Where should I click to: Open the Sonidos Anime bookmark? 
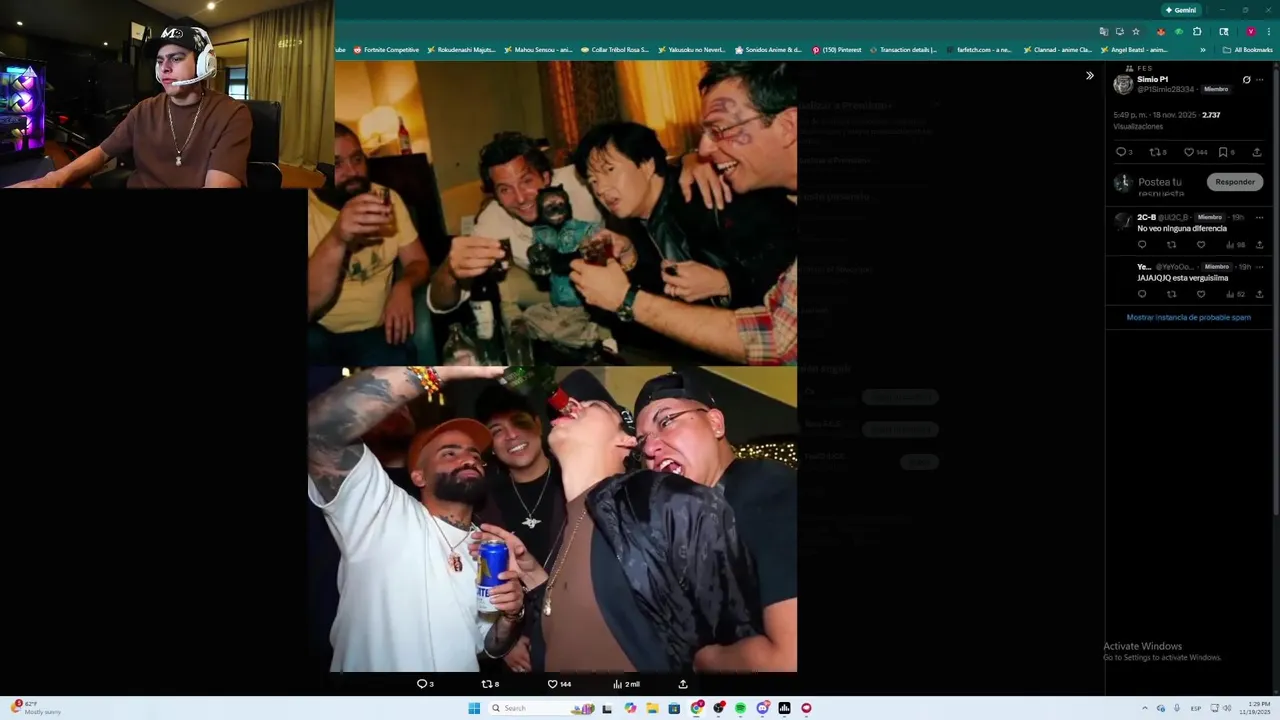pos(768,49)
